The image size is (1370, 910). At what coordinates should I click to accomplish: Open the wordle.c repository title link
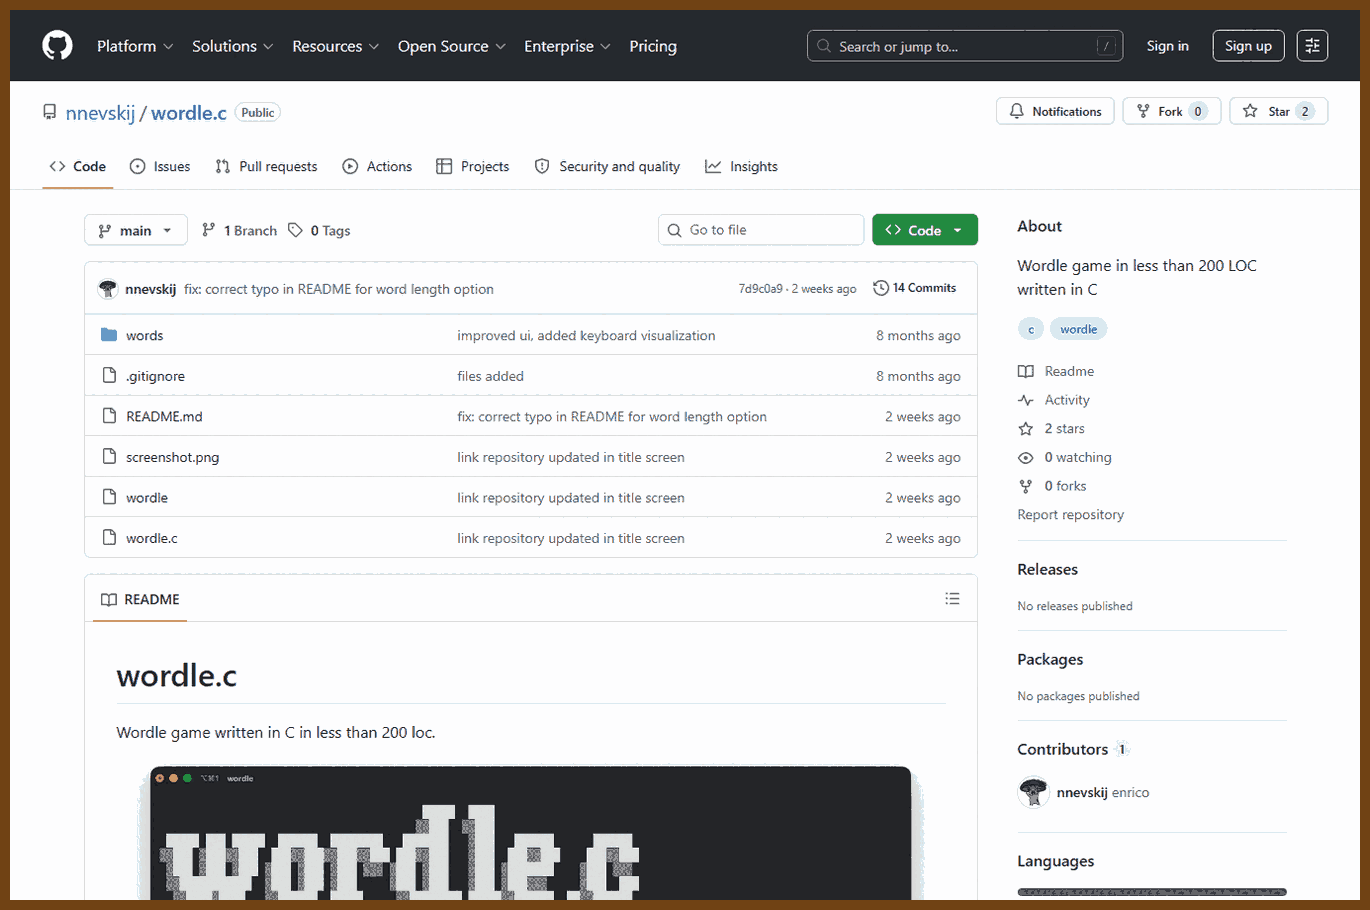click(189, 113)
